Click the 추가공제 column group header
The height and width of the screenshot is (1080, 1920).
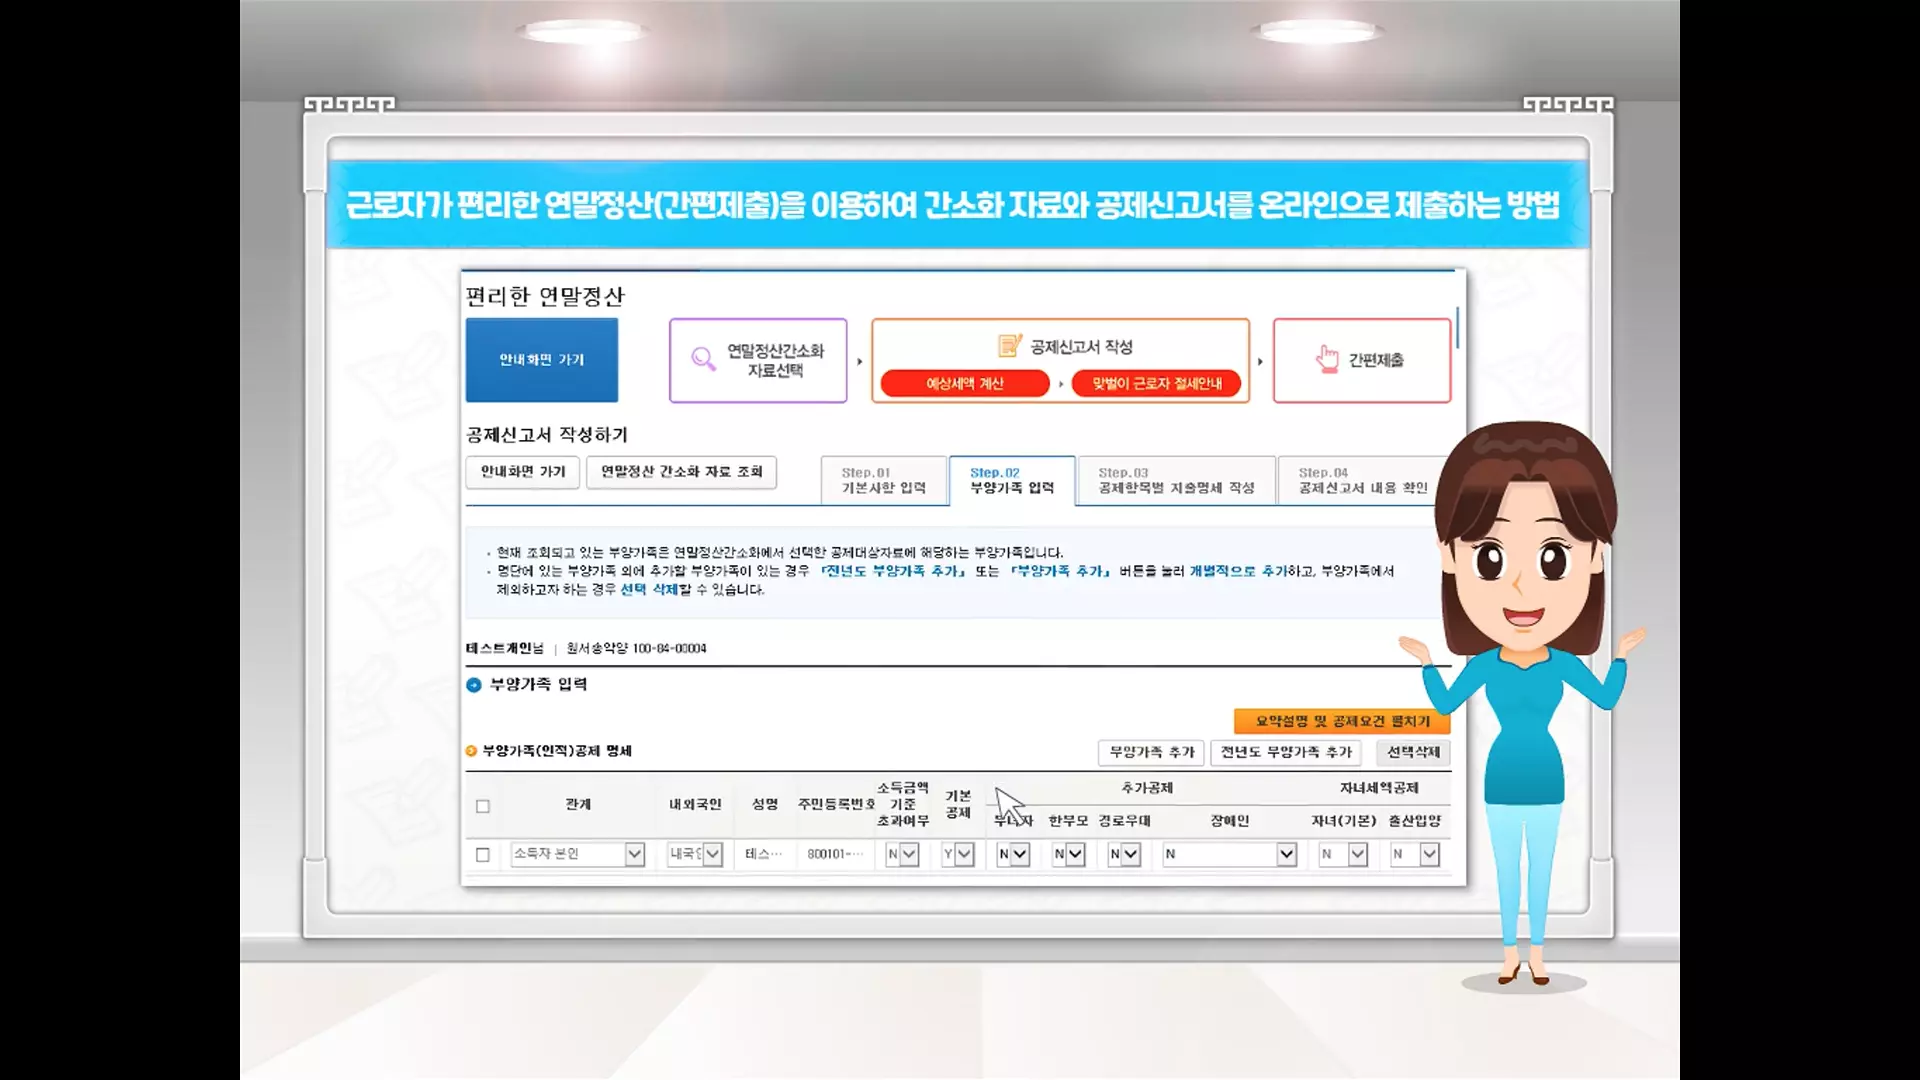1147,788
